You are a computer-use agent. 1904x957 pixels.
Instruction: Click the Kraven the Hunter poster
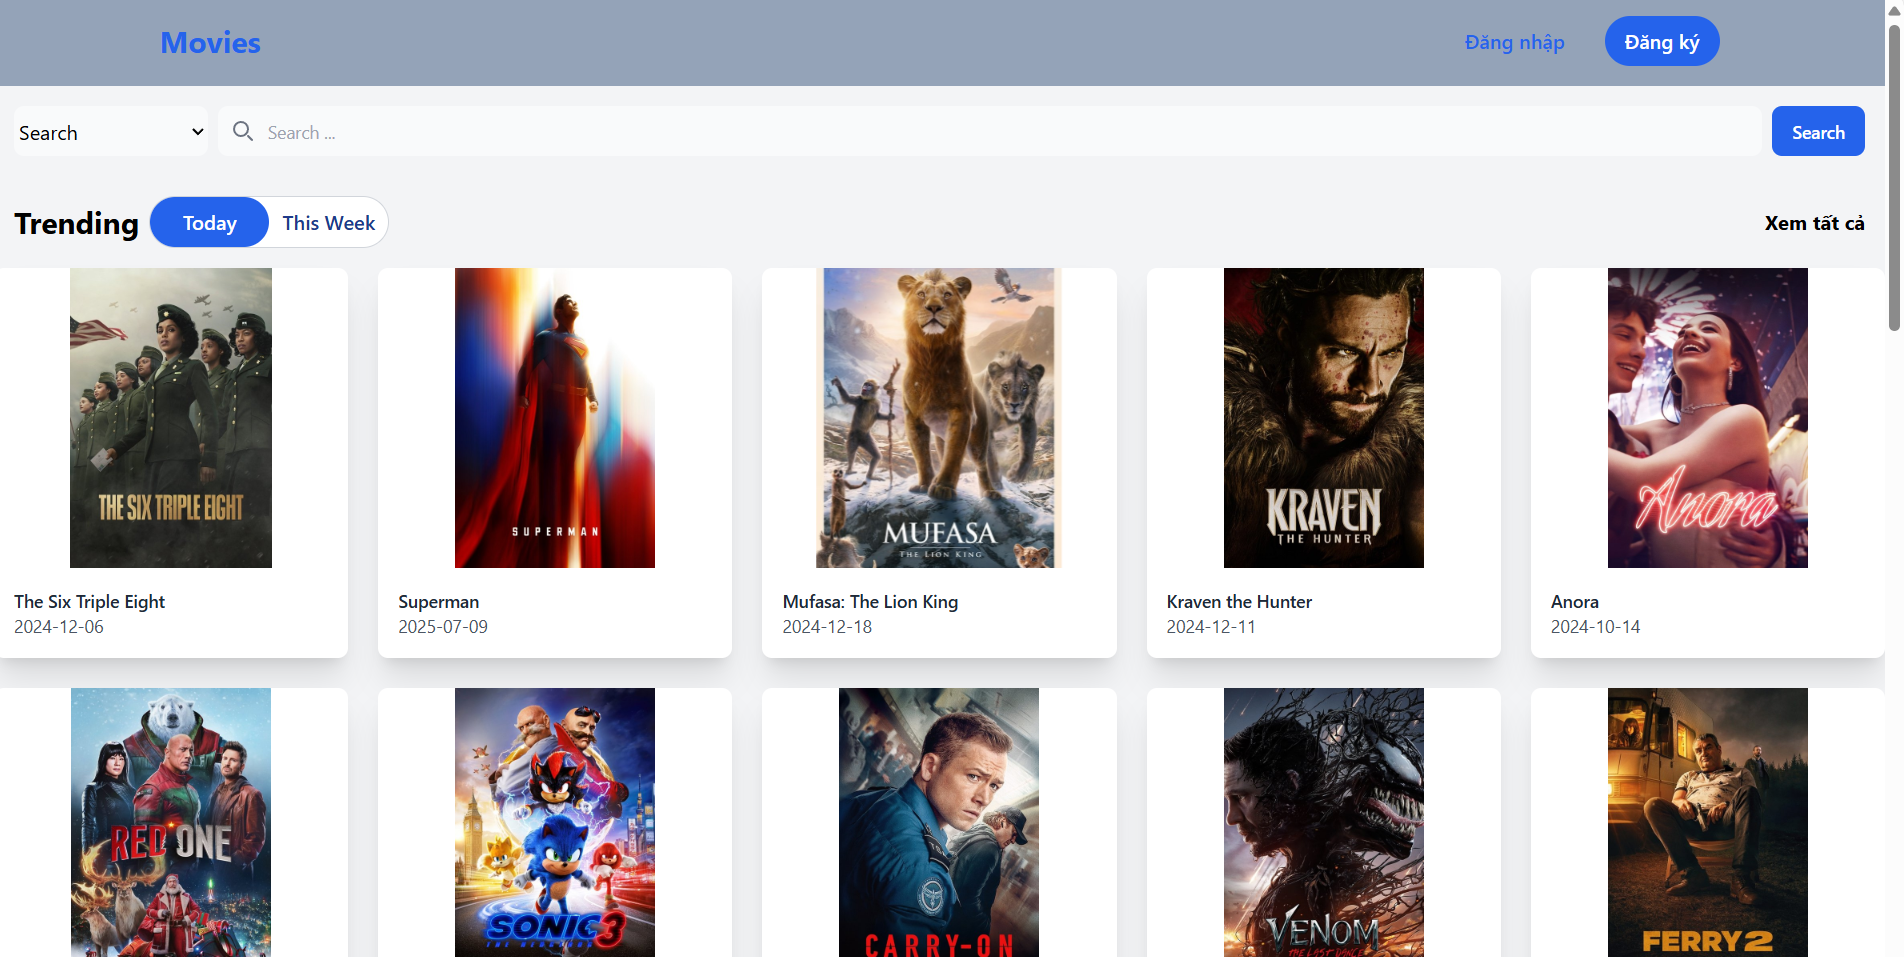pyautogui.click(x=1323, y=418)
